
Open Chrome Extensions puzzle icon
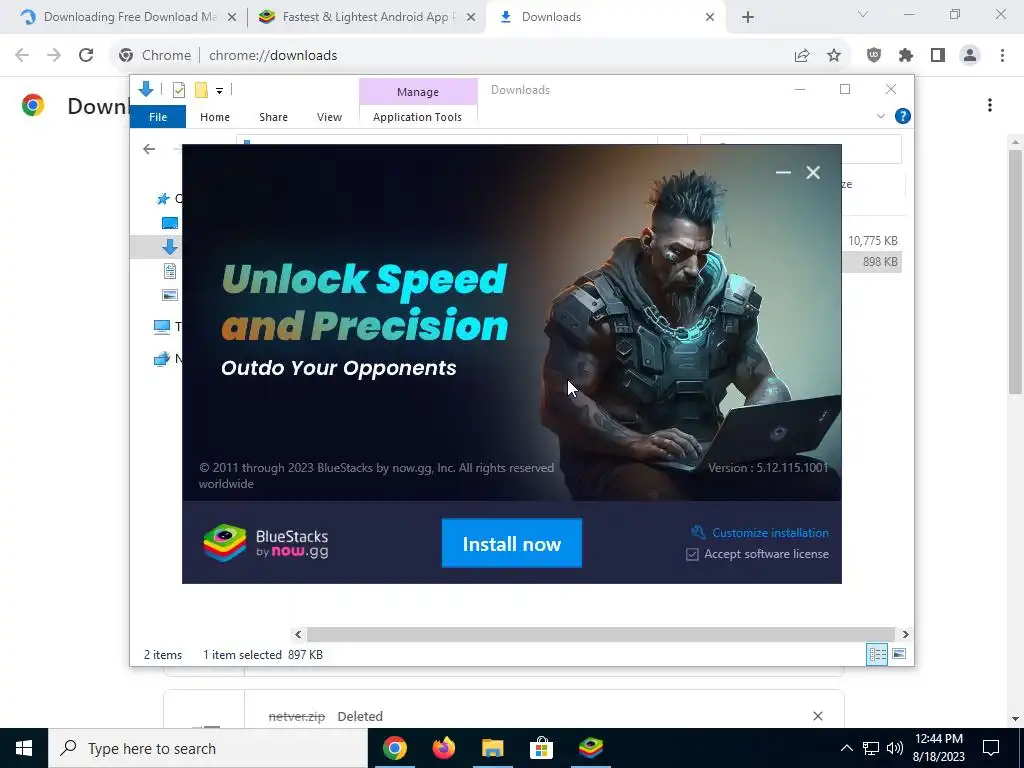tap(906, 56)
